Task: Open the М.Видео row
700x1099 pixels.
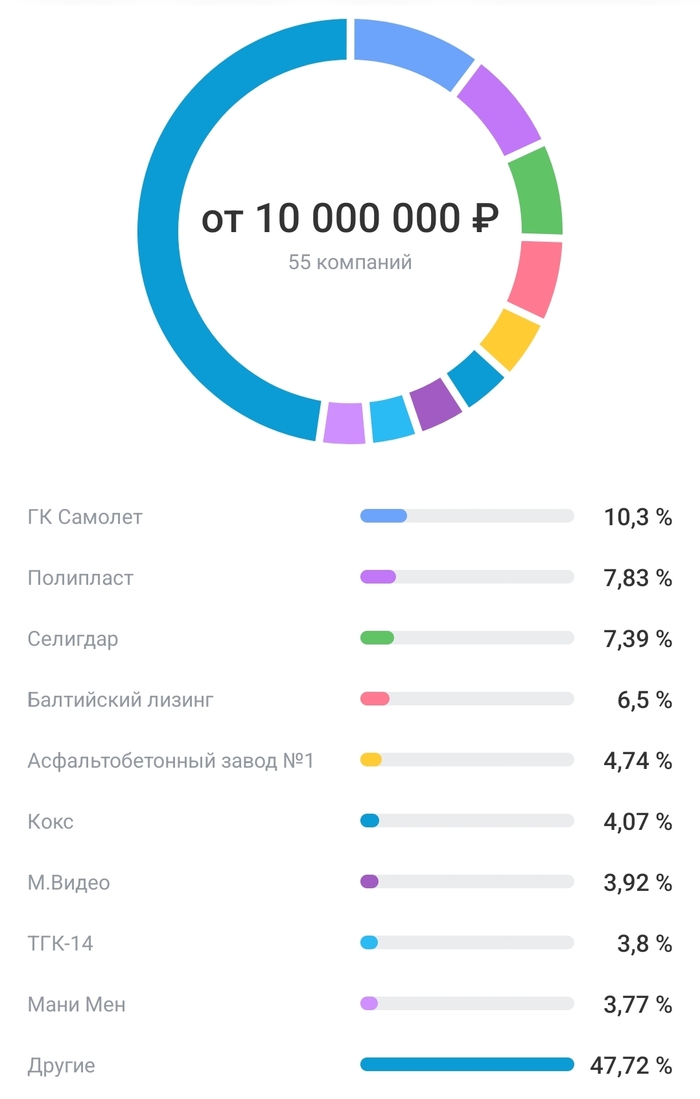Action: point(69,883)
